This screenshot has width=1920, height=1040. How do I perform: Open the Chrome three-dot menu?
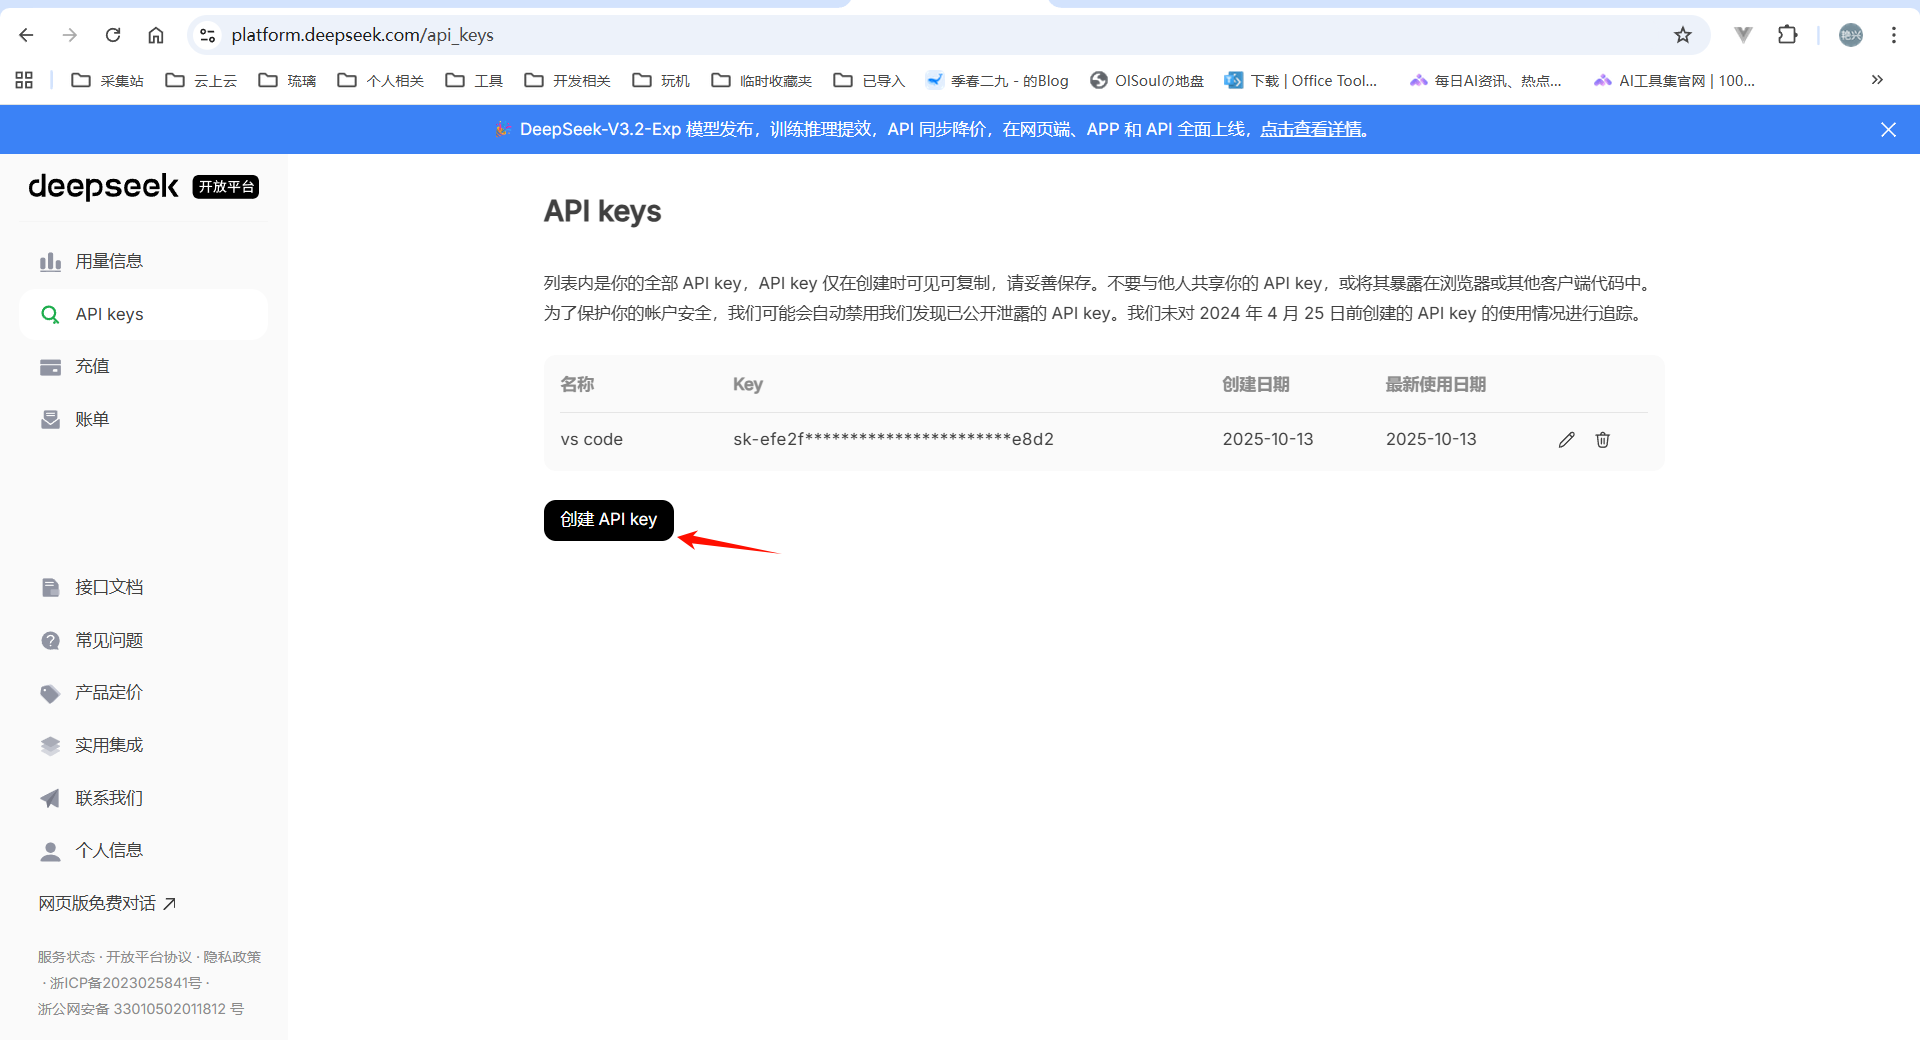1894,35
